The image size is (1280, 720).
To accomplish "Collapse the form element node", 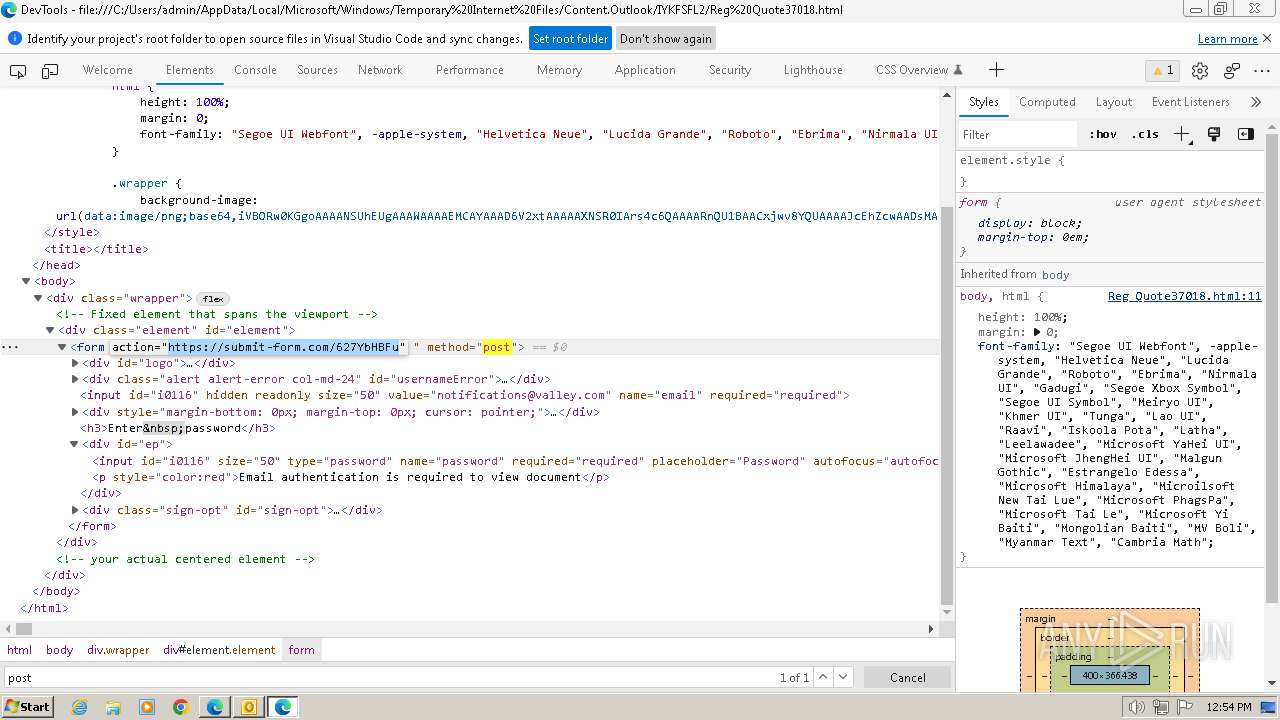I will 63,347.
